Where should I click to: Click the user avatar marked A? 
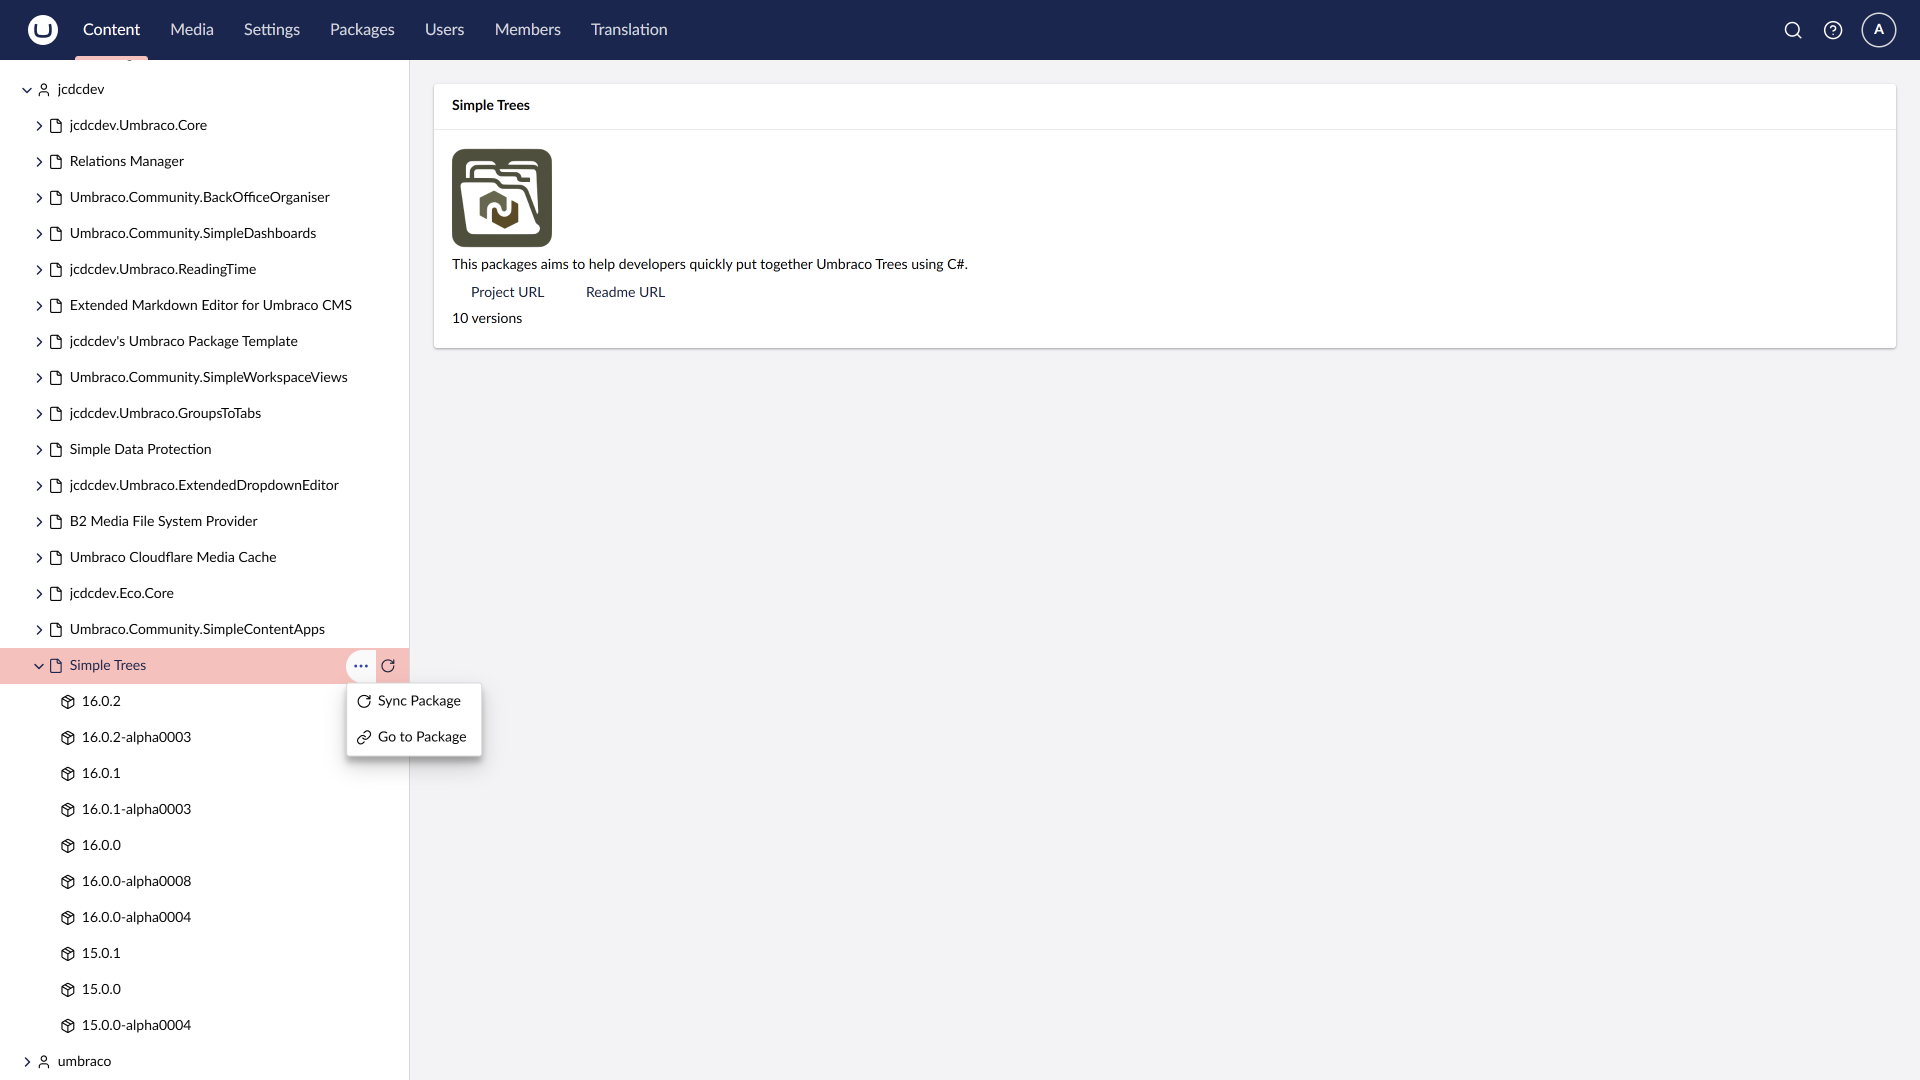point(1877,30)
